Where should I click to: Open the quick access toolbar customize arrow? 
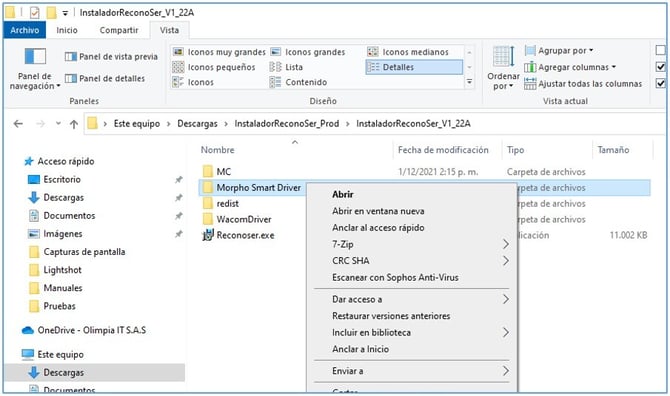65,13
